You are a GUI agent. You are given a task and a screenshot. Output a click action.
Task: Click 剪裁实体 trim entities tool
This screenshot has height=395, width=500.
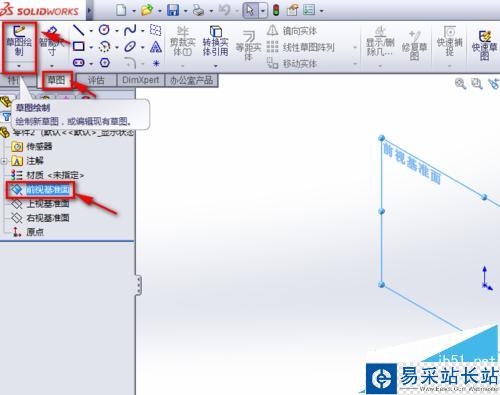(182, 41)
